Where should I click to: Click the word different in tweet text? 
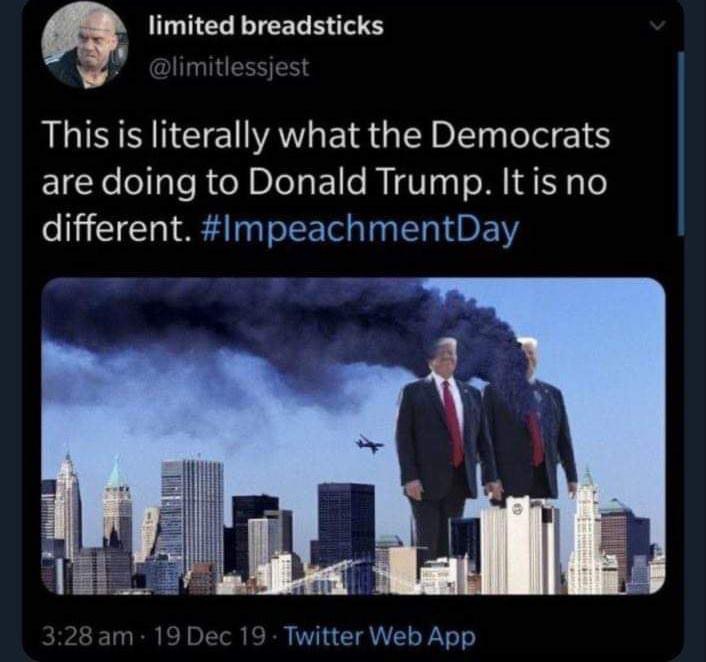pyautogui.click(x=113, y=229)
